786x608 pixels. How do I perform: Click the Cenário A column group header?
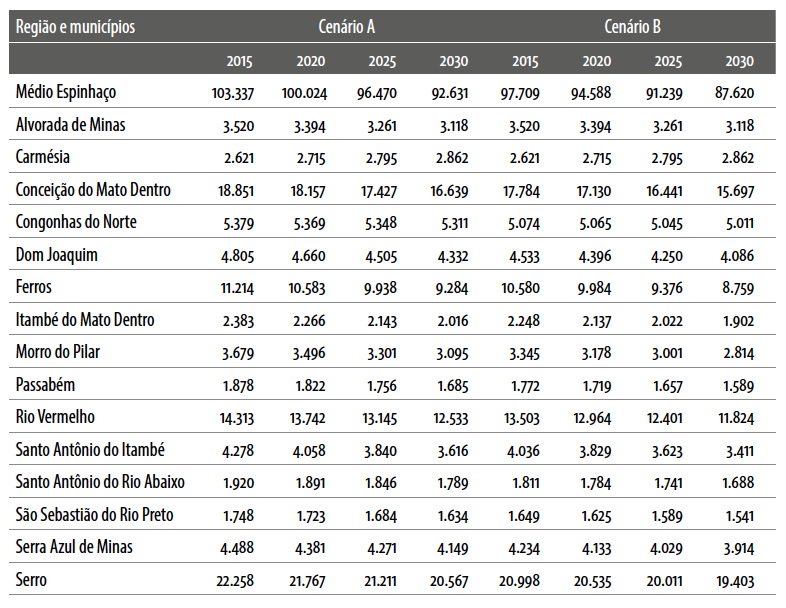(x=348, y=27)
